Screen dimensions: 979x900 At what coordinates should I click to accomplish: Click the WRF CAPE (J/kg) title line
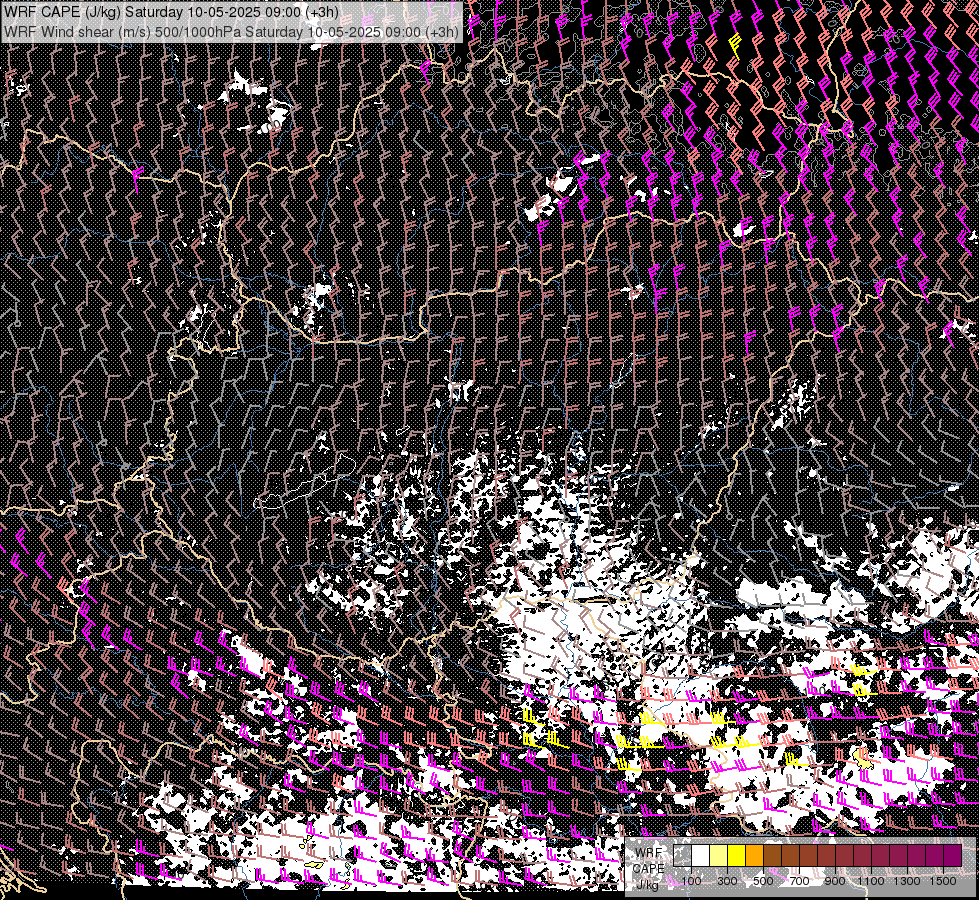coord(171,12)
